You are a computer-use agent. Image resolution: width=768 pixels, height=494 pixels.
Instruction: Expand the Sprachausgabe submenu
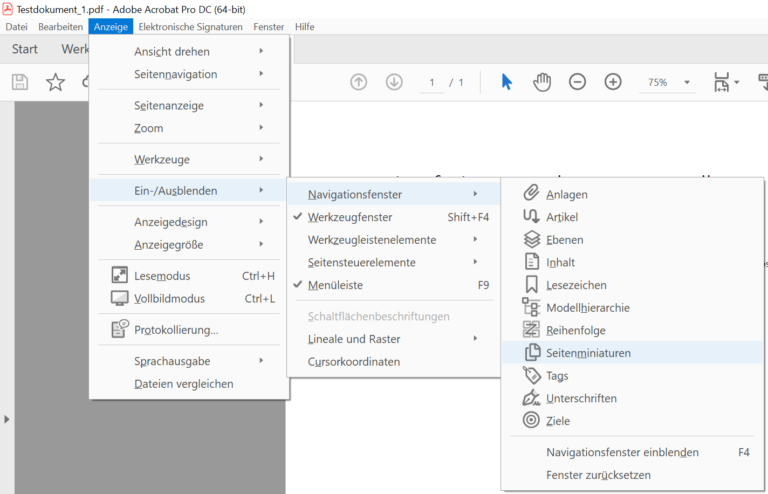[189, 361]
